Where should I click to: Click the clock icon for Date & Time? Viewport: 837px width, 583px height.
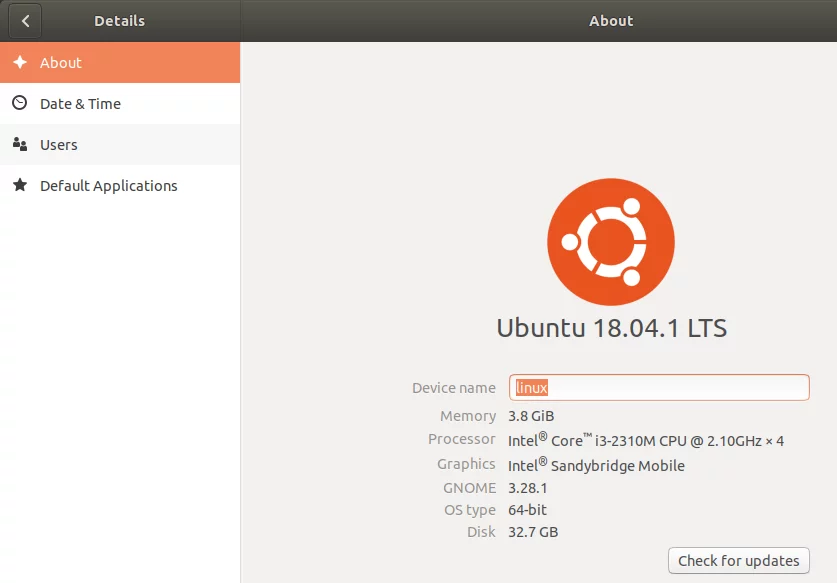pyautogui.click(x=20, y=103)
